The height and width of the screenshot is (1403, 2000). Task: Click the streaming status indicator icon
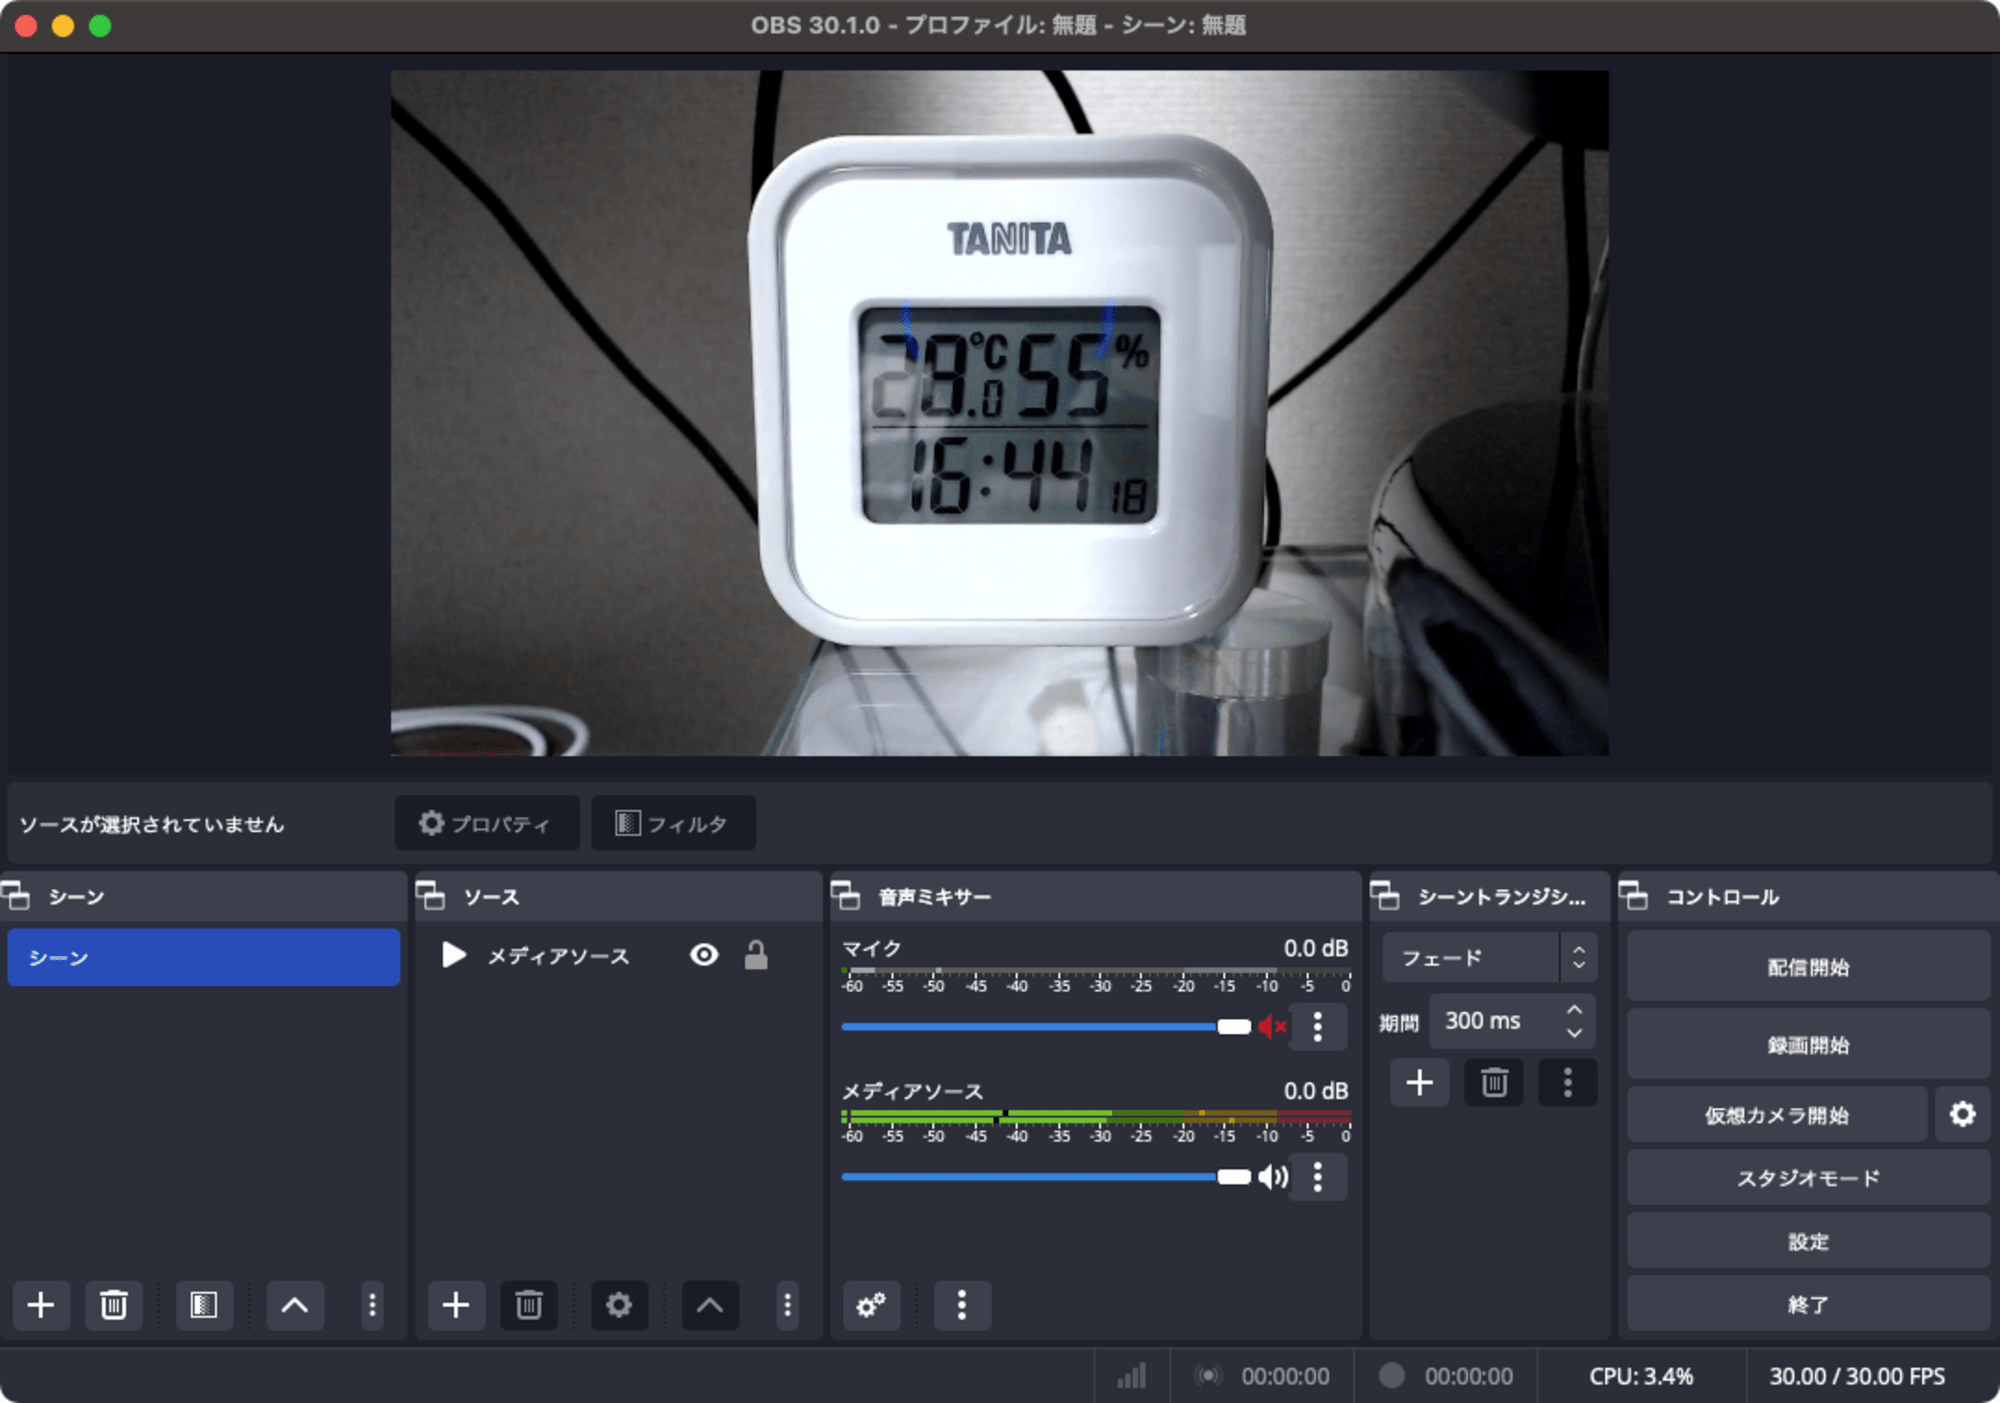(1208, 1376)
